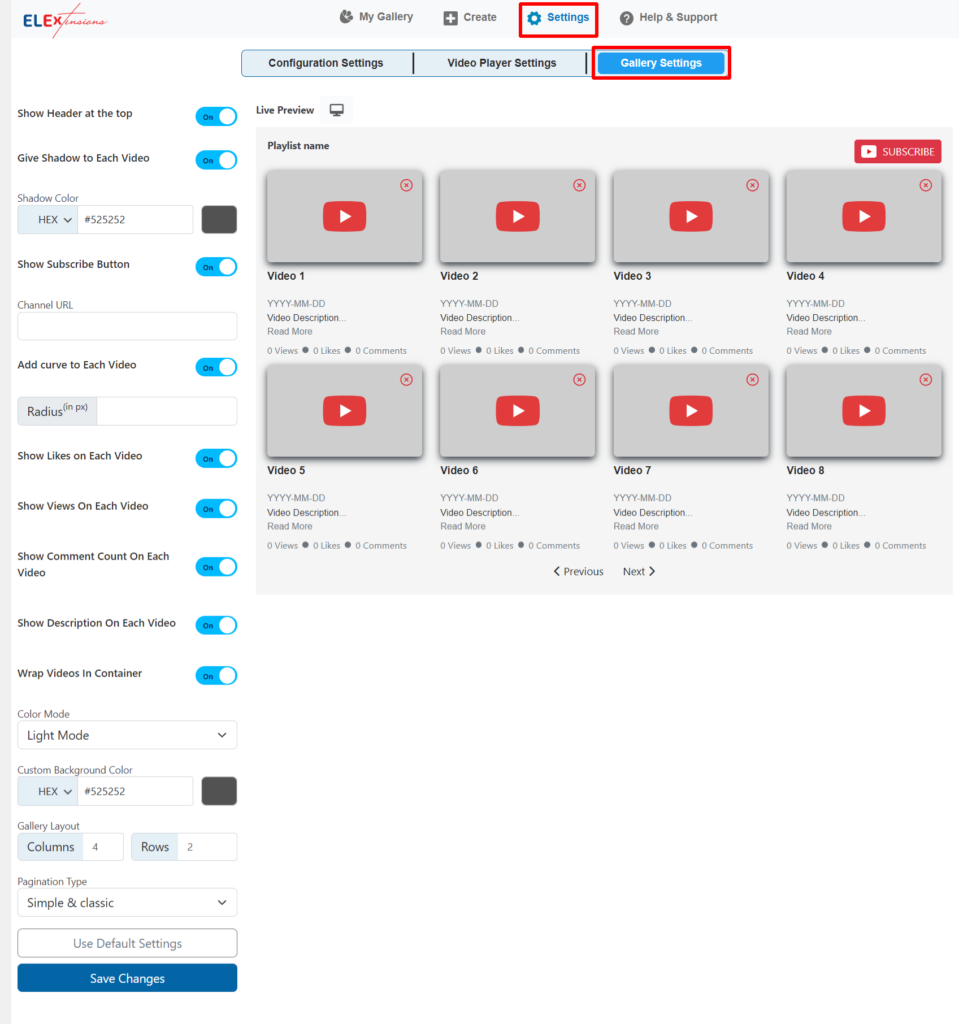This screenshot has height=1024, width=959.
Task: Play Video 3 using its YouTube play icon
Action: 691,217
